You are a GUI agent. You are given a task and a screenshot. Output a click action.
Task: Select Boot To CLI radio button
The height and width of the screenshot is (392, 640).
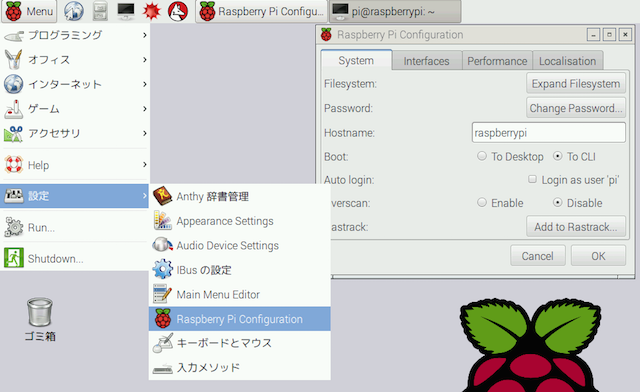558,156
